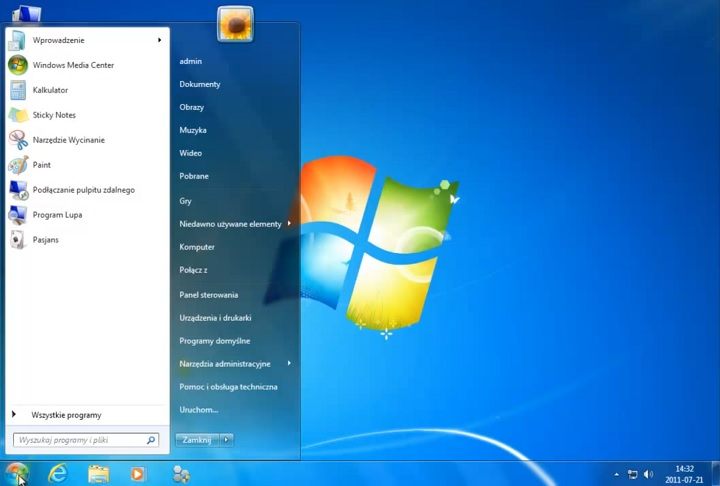
Task: Launch Windows Media Player from taskbar
Action: (x=137, y=474)
